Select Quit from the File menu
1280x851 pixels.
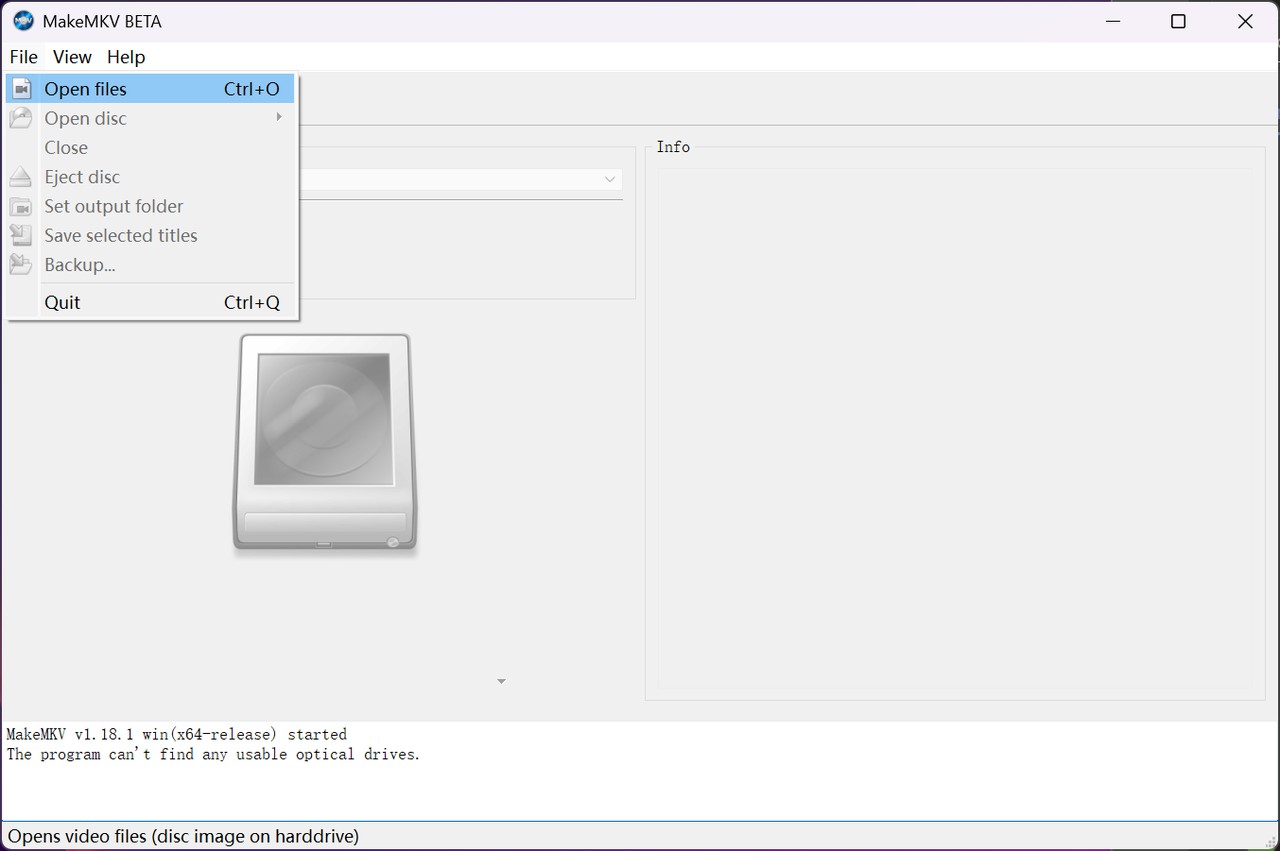151,302
